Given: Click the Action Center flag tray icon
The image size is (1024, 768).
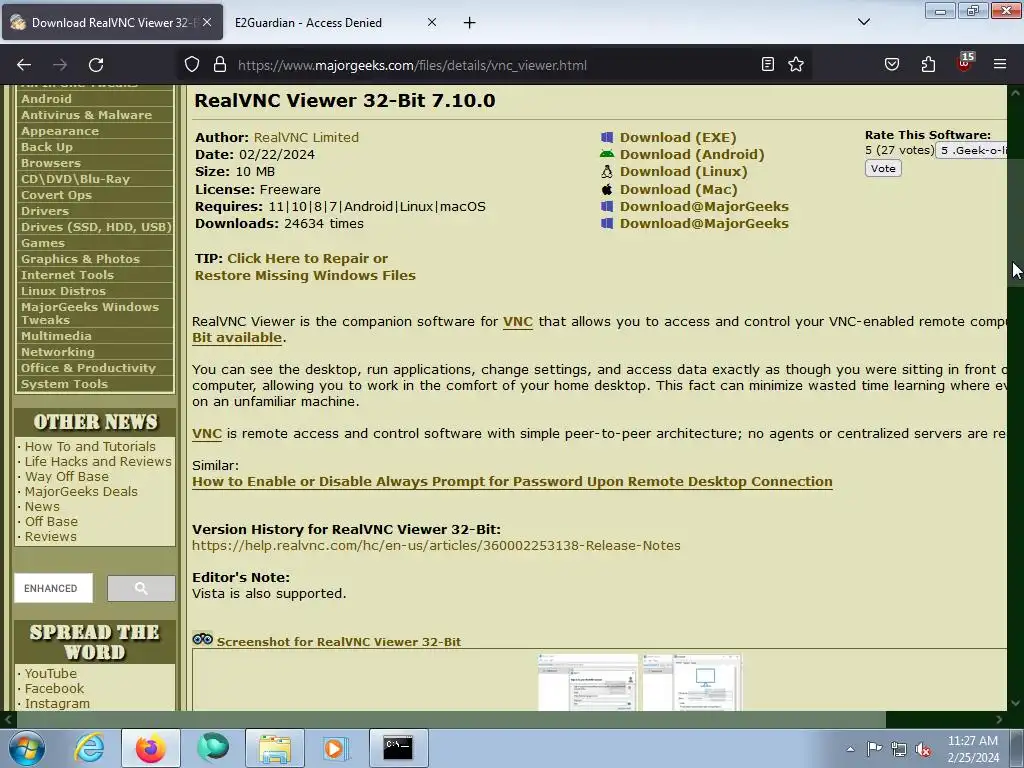Looking at the screenshot, I should (874, 748).
